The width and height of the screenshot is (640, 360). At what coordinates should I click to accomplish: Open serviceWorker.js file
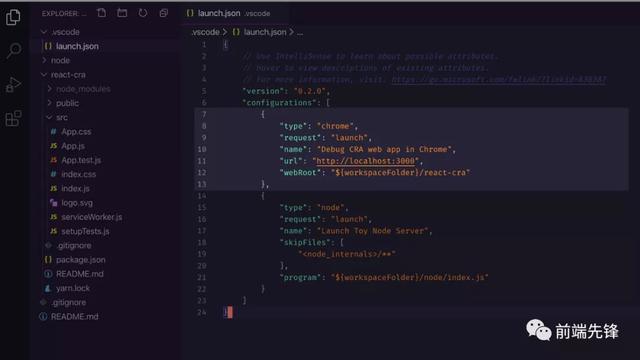91,217
